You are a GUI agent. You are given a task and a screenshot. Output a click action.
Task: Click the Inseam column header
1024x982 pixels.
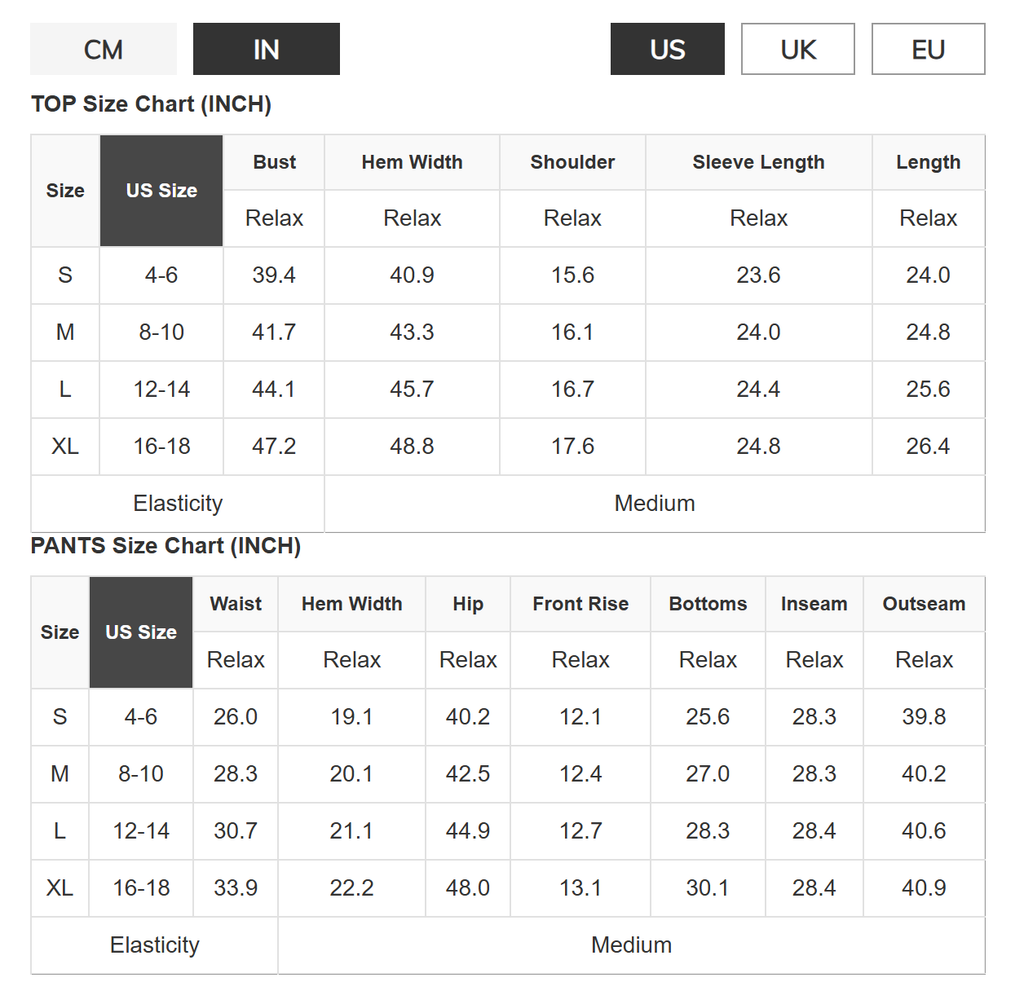click(814, 604)
